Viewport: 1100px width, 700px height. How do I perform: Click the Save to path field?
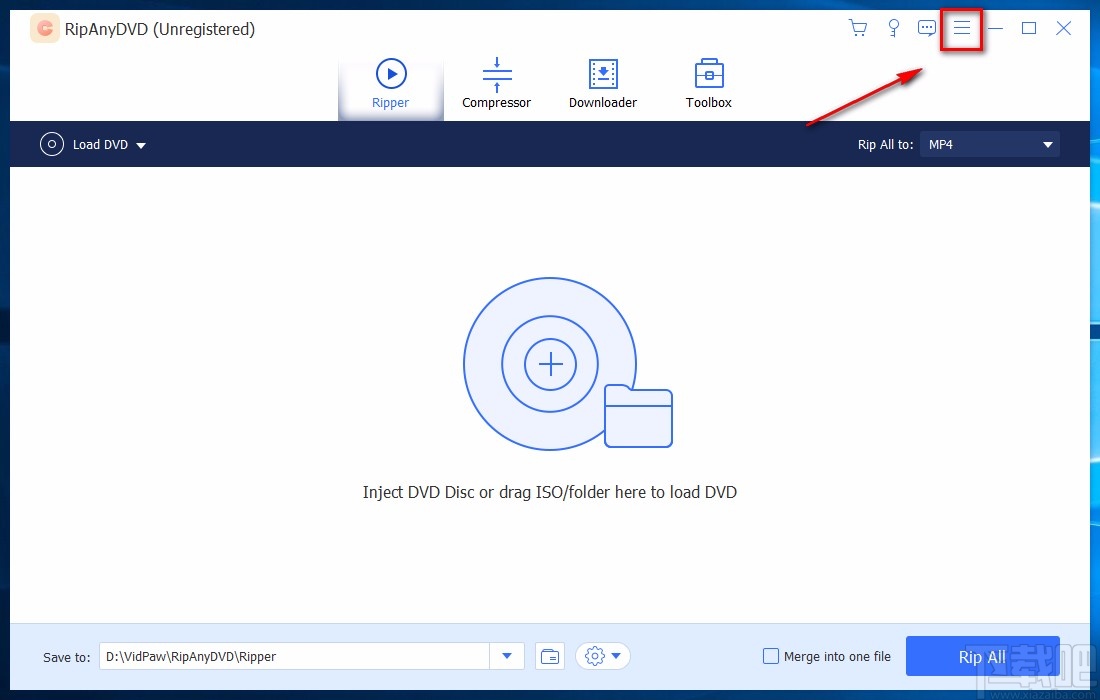[294, 657]
